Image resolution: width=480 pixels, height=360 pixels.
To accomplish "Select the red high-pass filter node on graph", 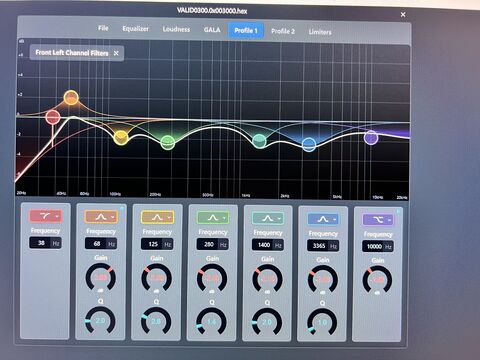I will (x=53, y=117).
